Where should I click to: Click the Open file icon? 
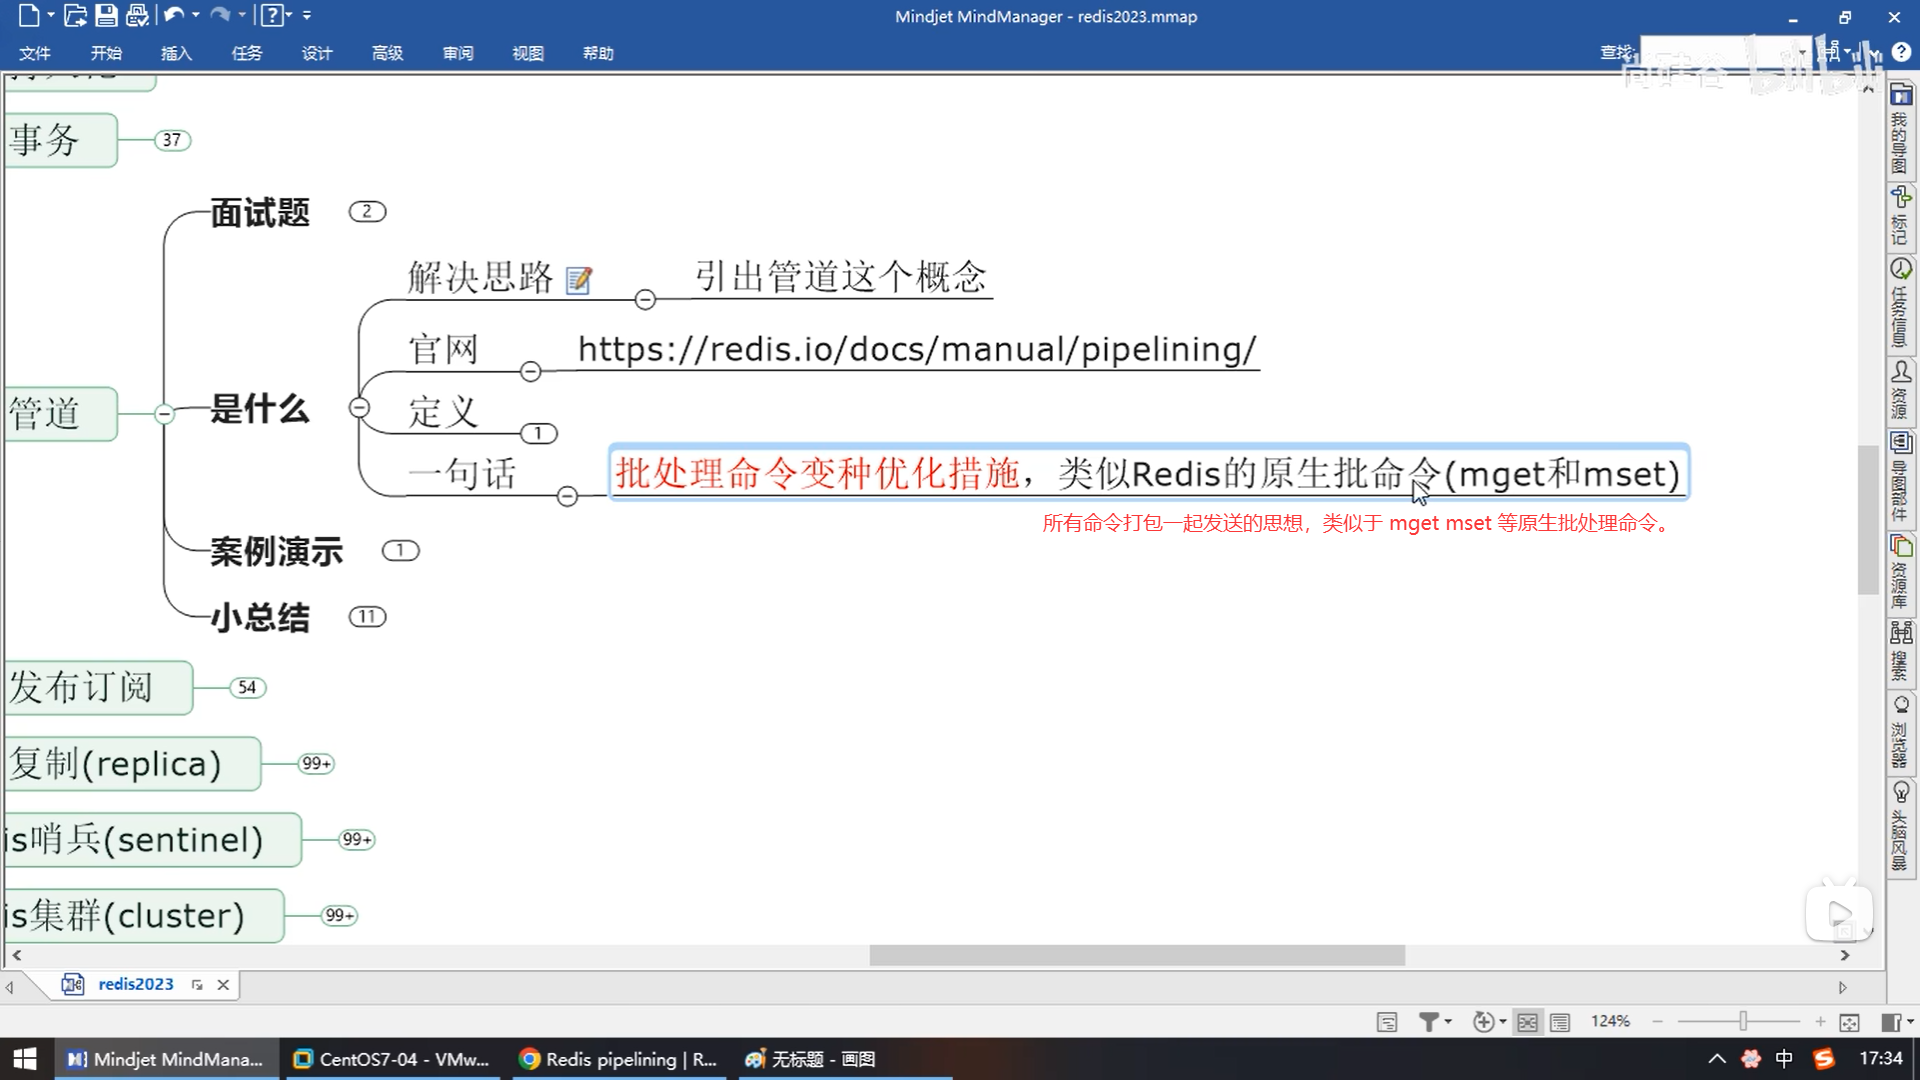(x=75, y=15)
